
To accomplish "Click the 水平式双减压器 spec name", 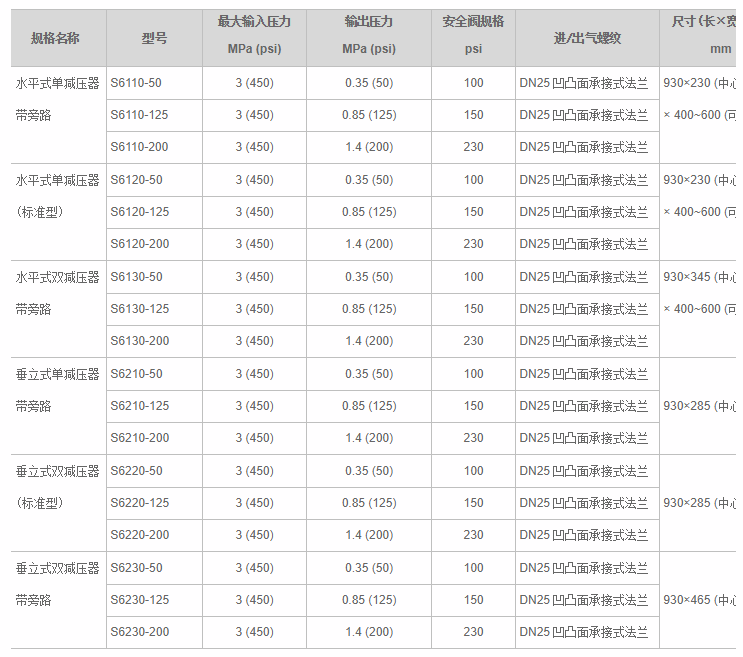I will coord(58,277).
